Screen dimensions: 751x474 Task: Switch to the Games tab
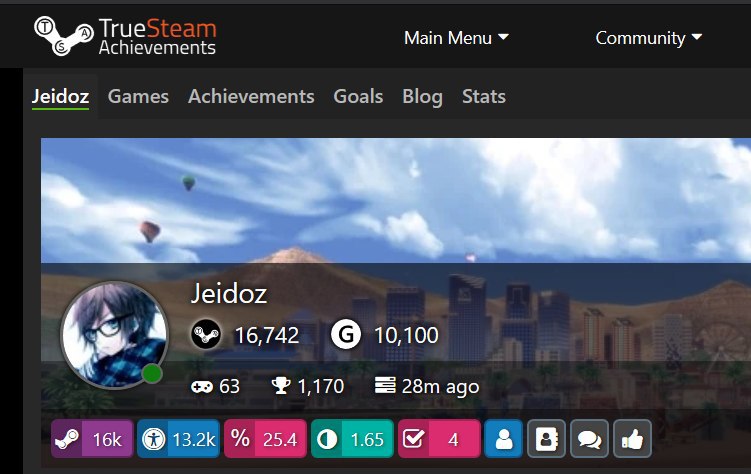(138, 97)
